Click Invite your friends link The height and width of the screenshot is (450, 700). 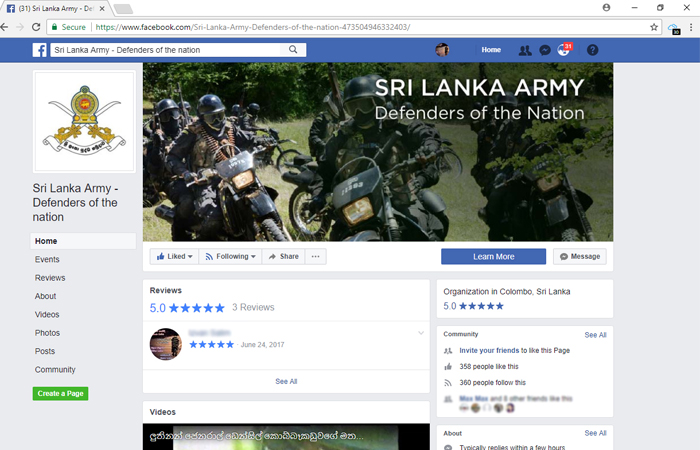click(489, 350)
